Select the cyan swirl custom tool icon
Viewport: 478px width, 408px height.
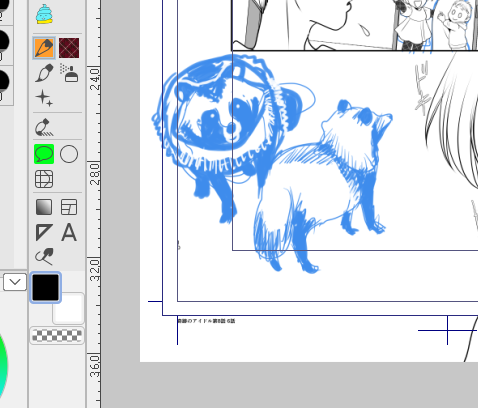(x=44, y=14)
